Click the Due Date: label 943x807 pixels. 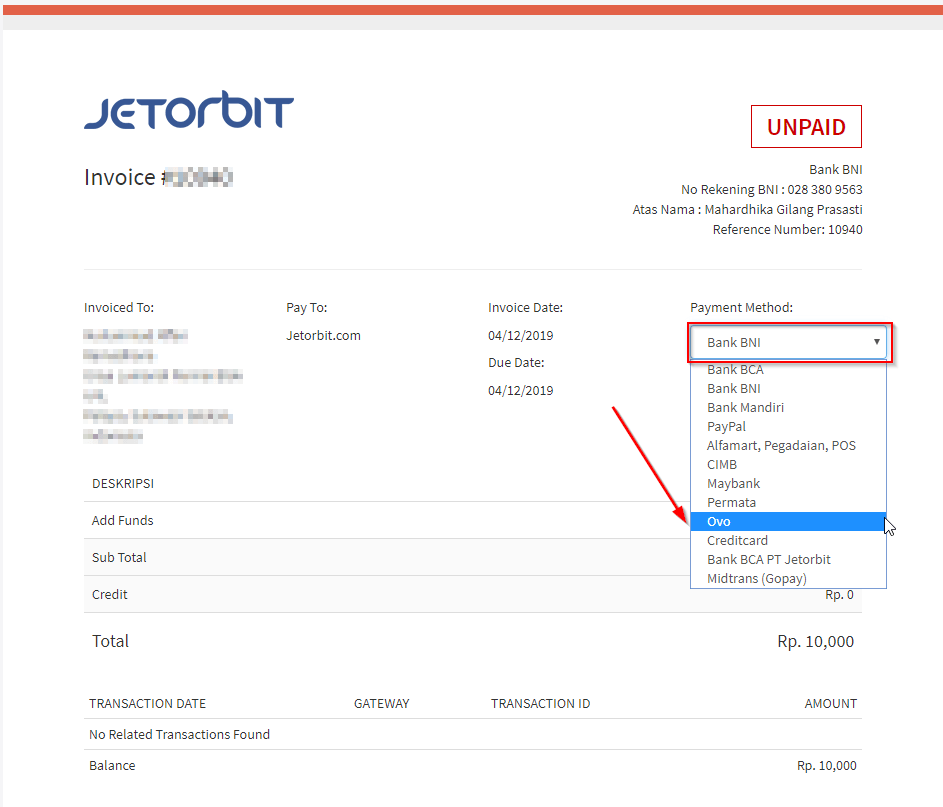[516, 363]
